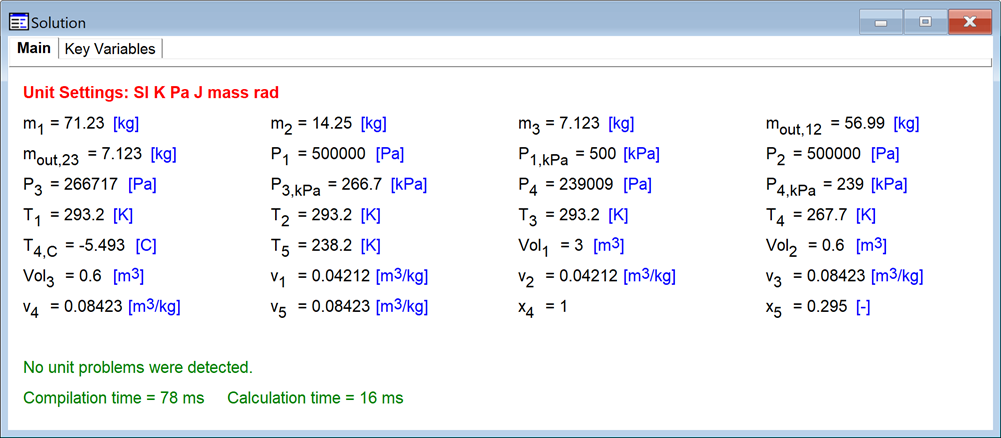Click the [kg] unit next to m2

[373, 124]
